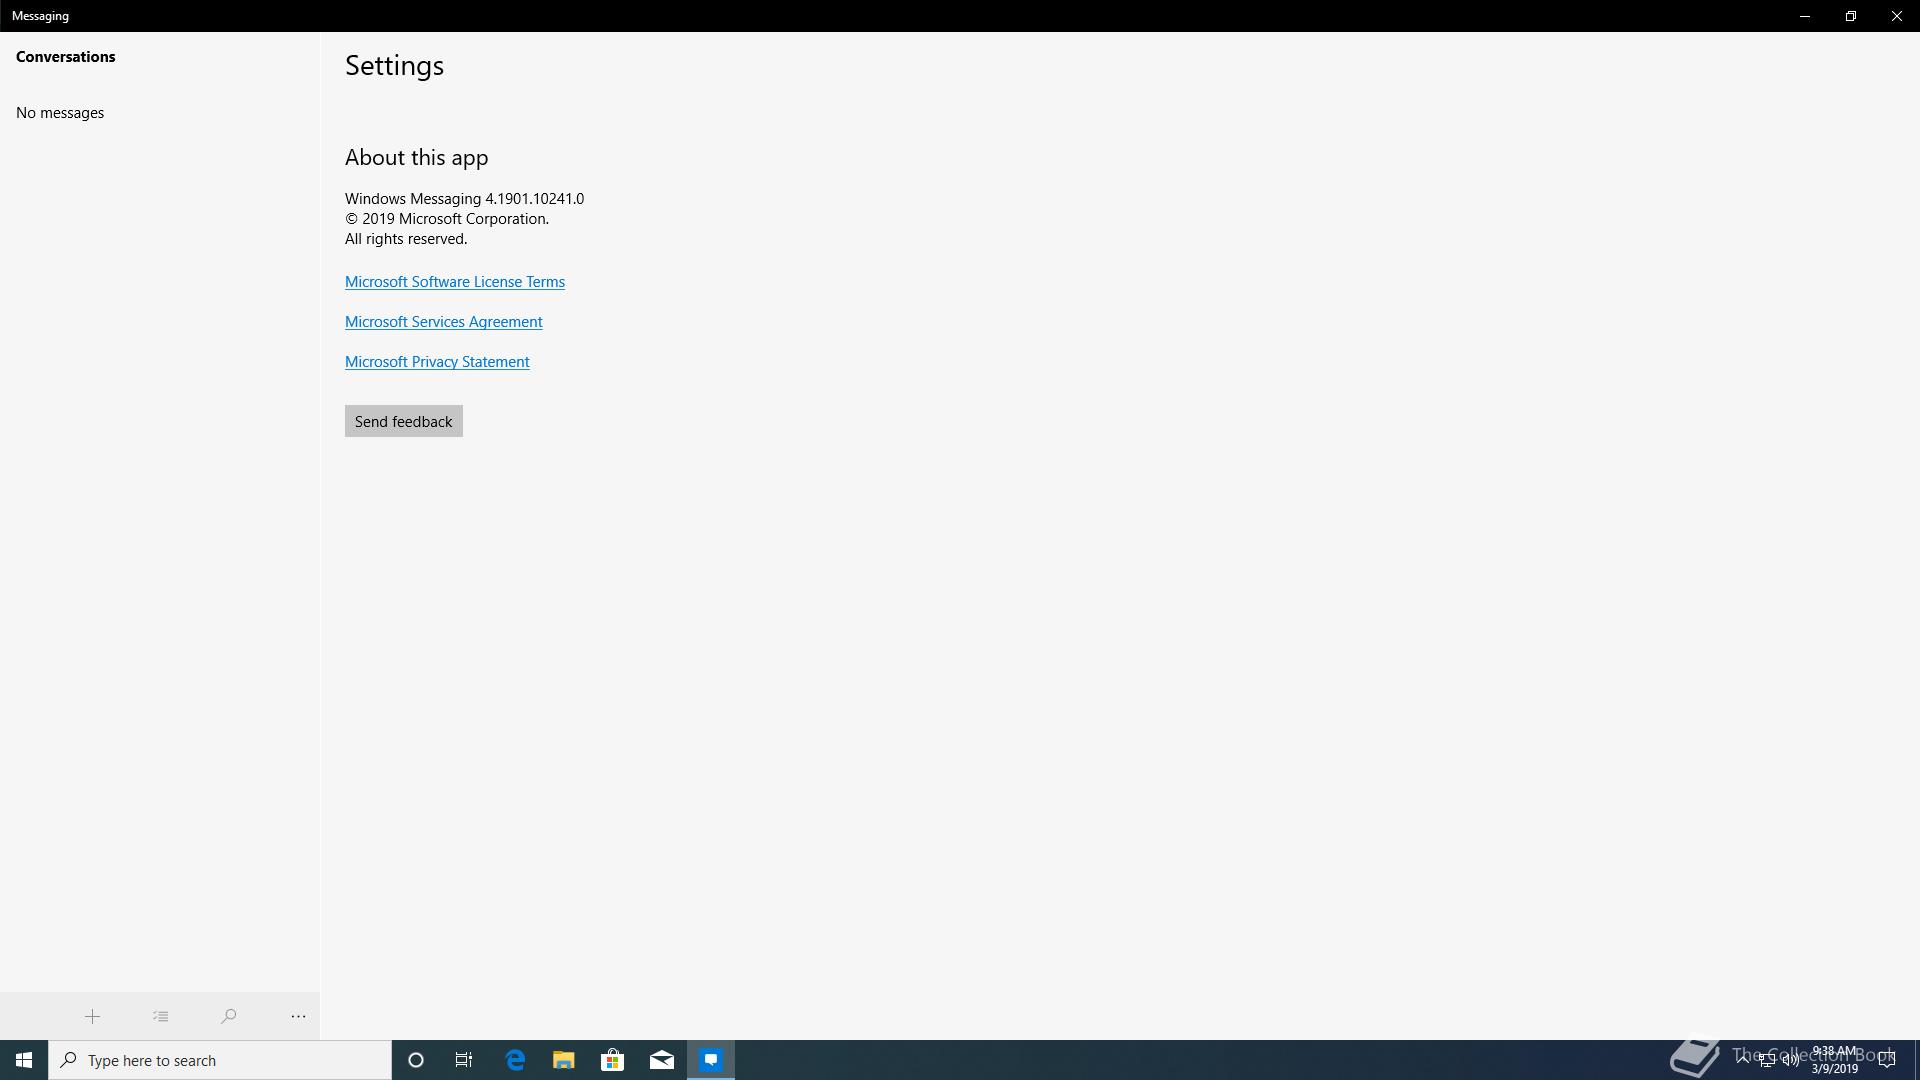This screenshot has height=1080, width=1920.
Task: Open Microsoft Privacy Statement link
Action: 437,362
